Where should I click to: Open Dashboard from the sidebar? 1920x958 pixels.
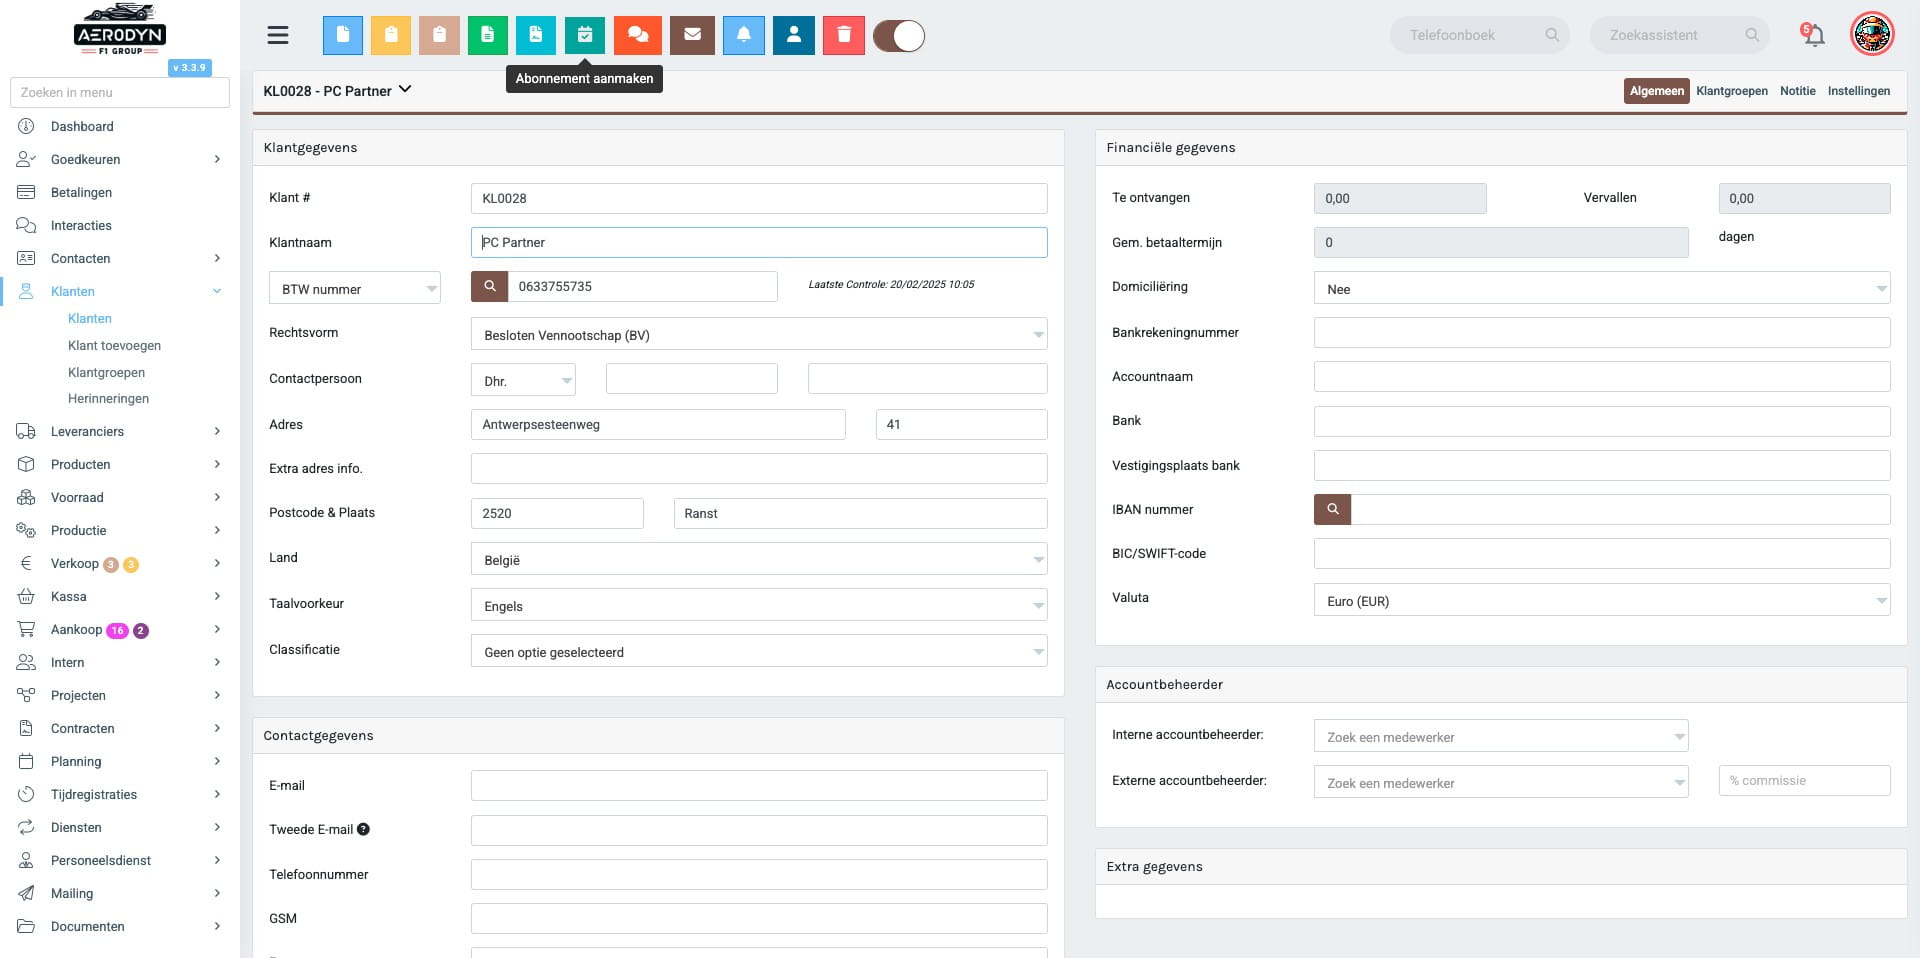(82, 126)
